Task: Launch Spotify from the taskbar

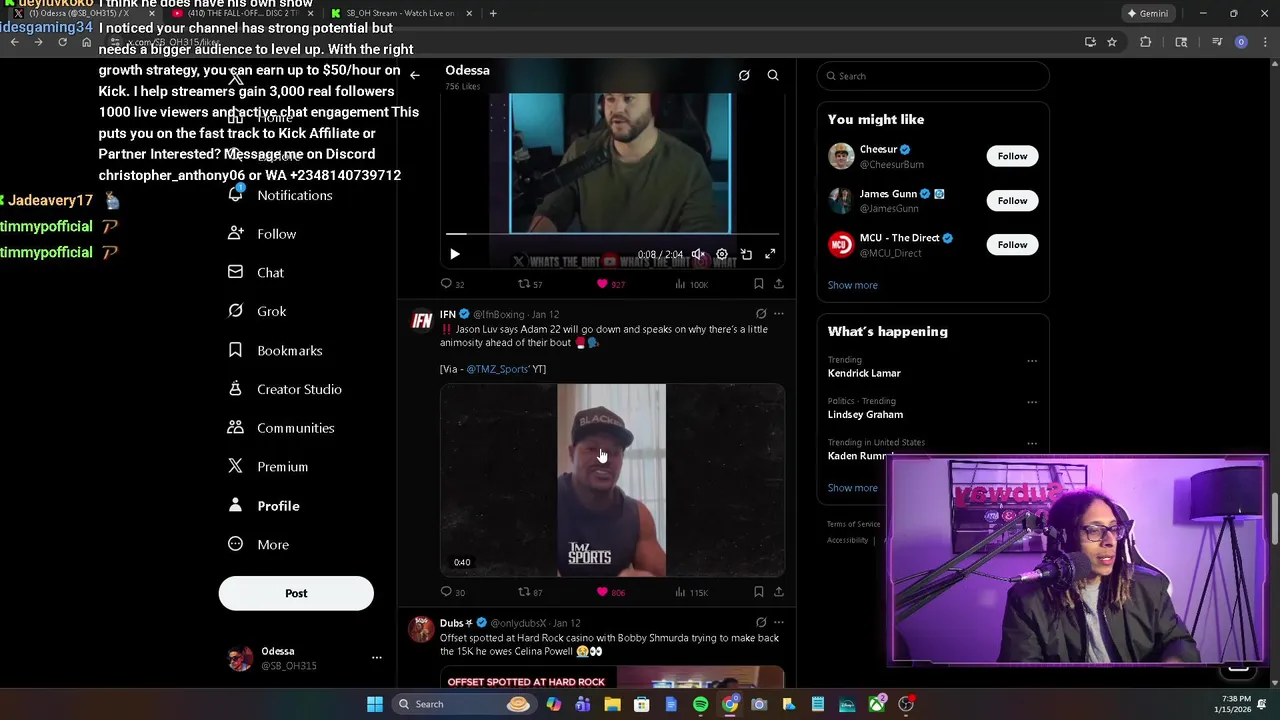Action: (x=700, y=704)
